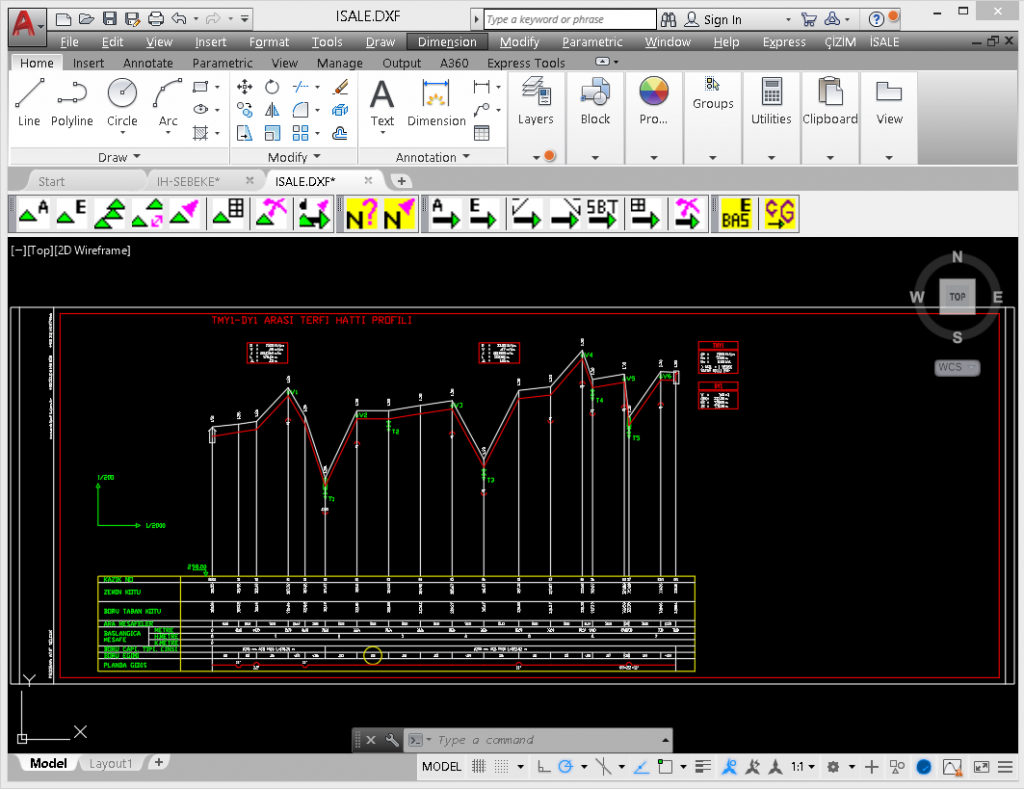1024x790 pixels.
Task: Open the Parametric menu
Action: click(592, 42)
